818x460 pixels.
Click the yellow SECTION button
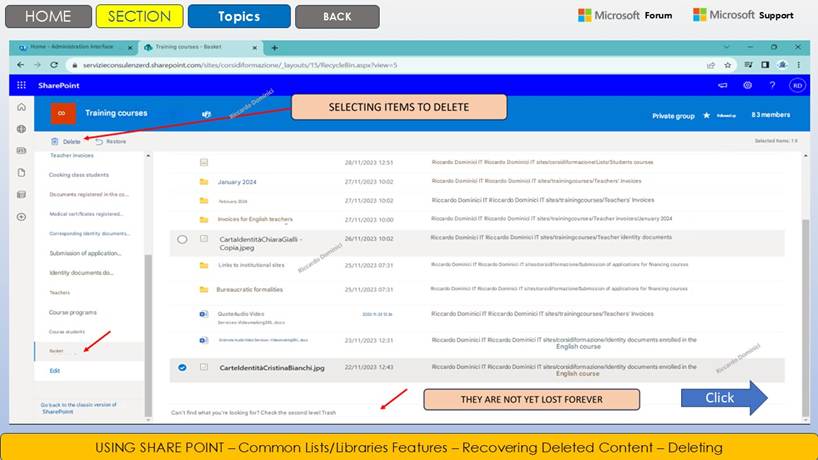(x=139, y=16)
